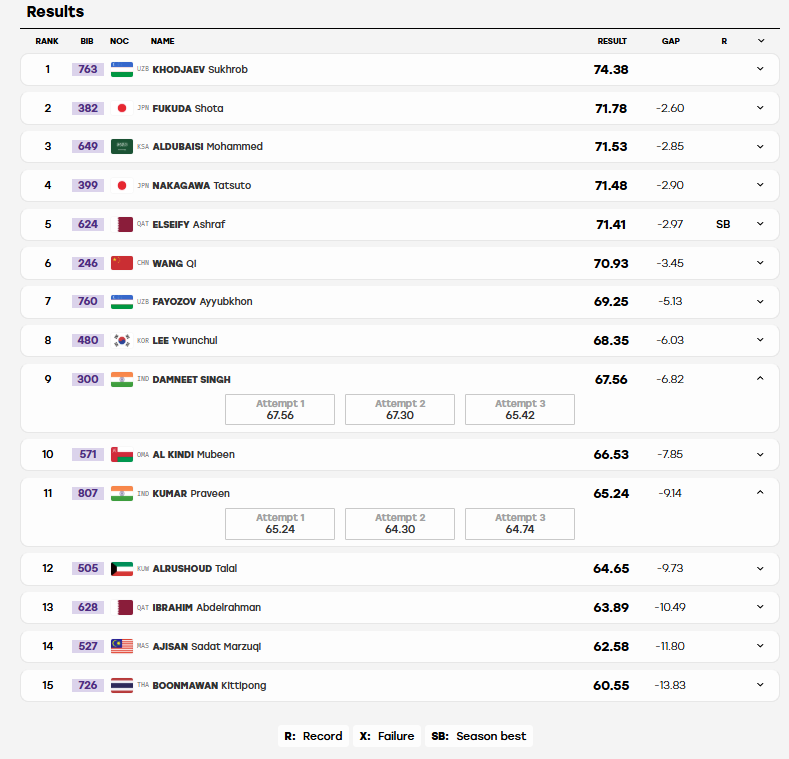Screen dimensions: 789x759
Task: Click the 'X: Failure' legend chip
Action: [x=386, y=736]
